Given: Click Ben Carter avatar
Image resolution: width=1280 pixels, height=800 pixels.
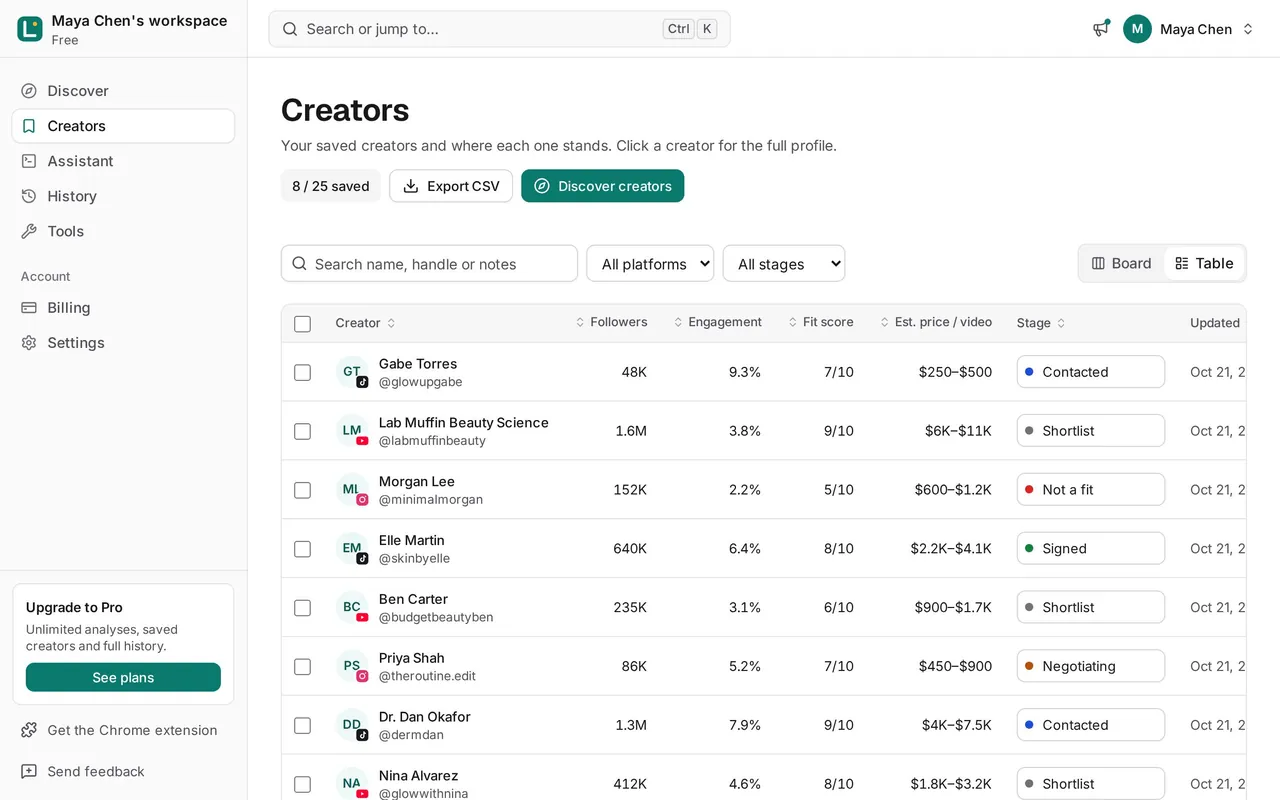Looking at the screenshot, I should pos(352,607).
